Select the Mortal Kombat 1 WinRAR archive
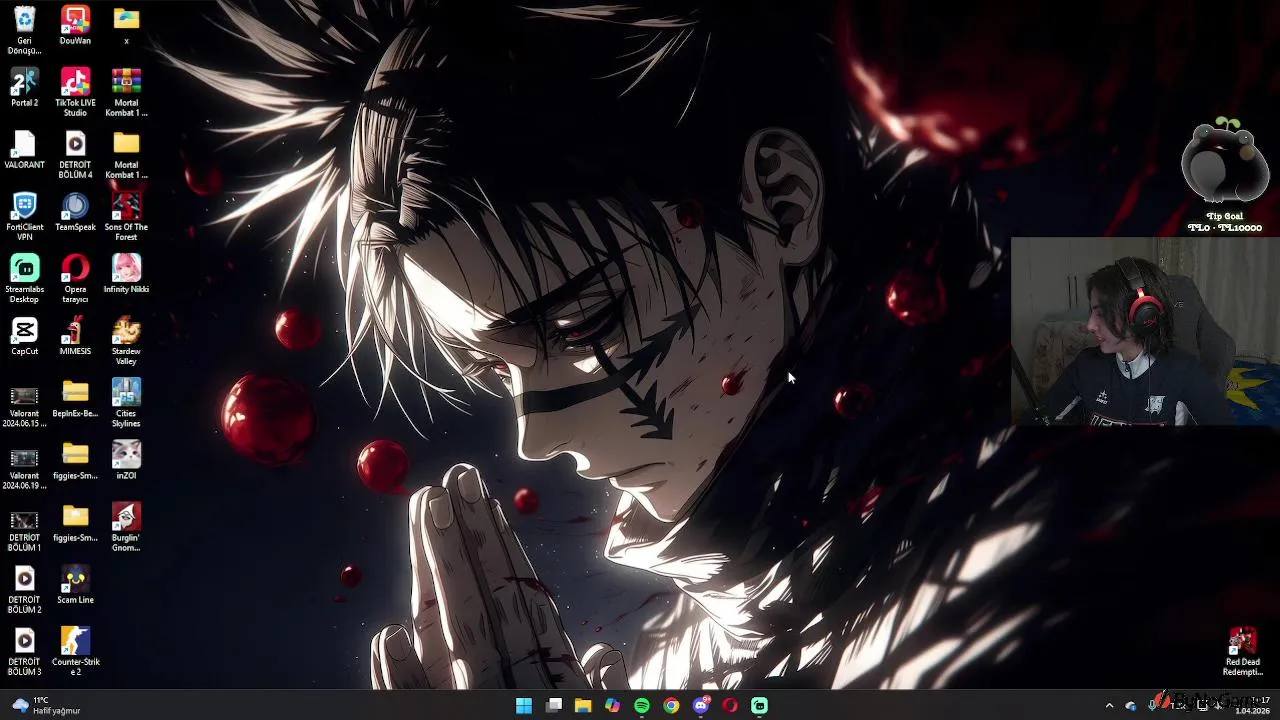1280x720 pixels. coord(126,93)
